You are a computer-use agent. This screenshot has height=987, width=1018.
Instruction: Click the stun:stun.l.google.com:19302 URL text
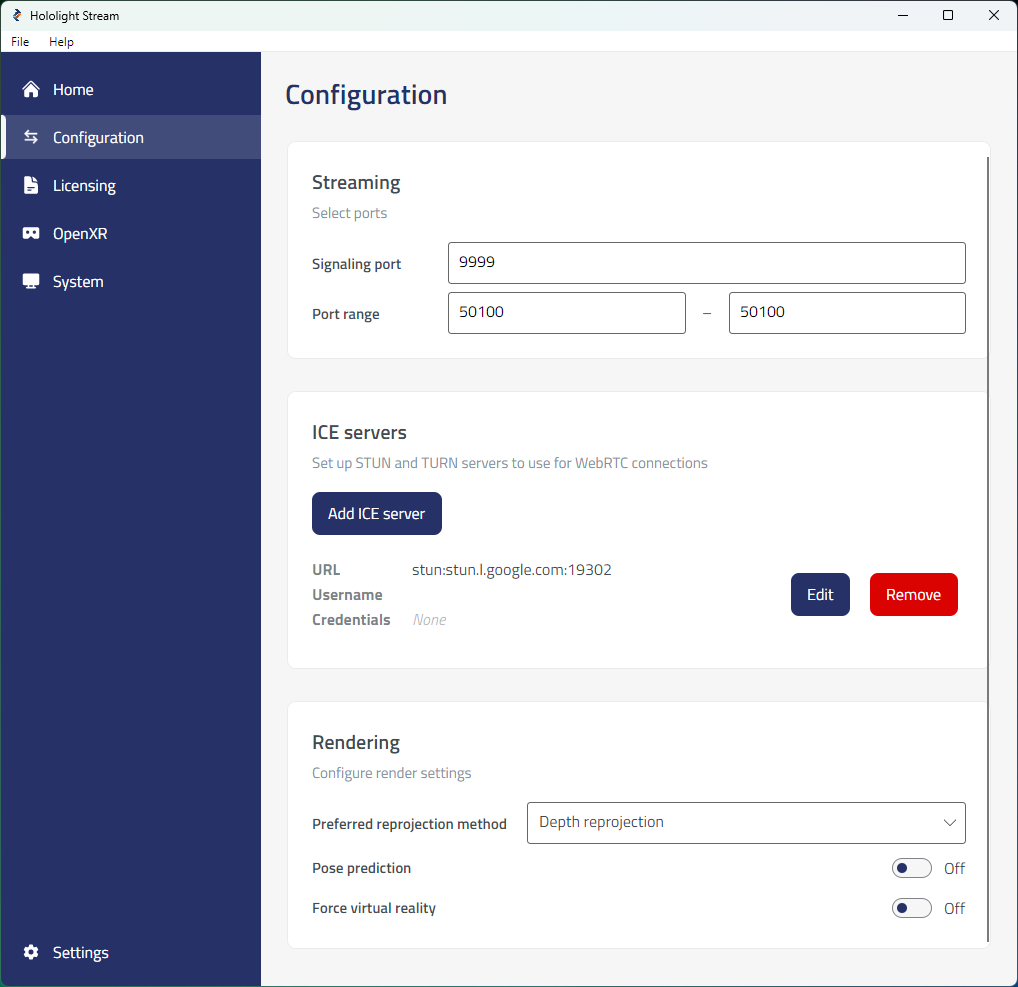512,569
